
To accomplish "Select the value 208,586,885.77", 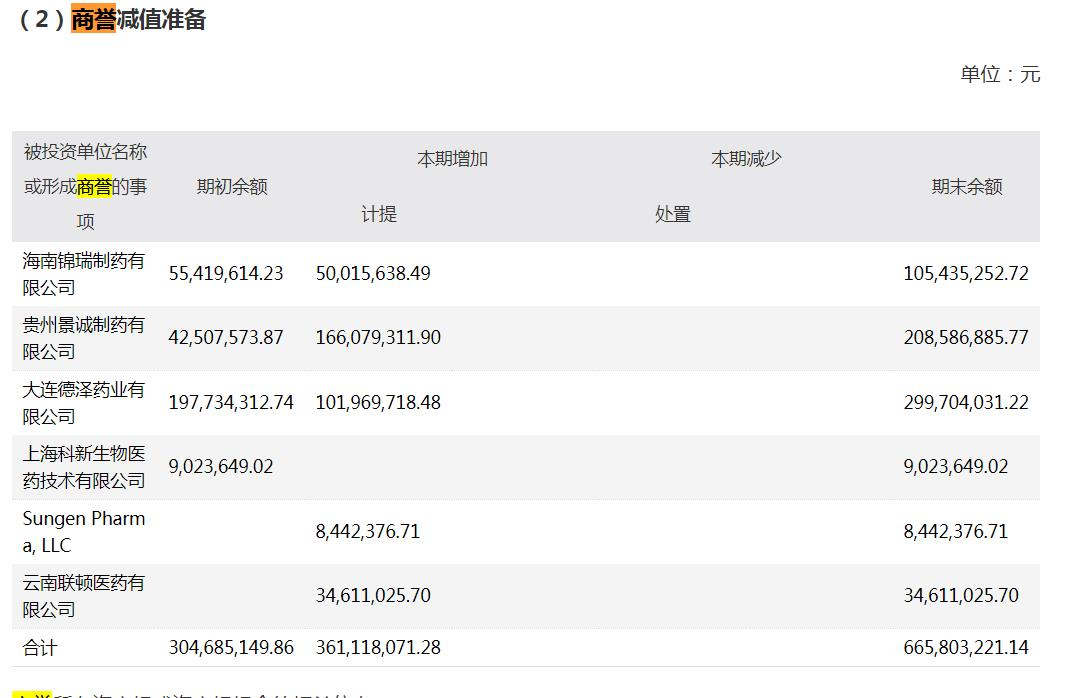I will click(966, 338).
